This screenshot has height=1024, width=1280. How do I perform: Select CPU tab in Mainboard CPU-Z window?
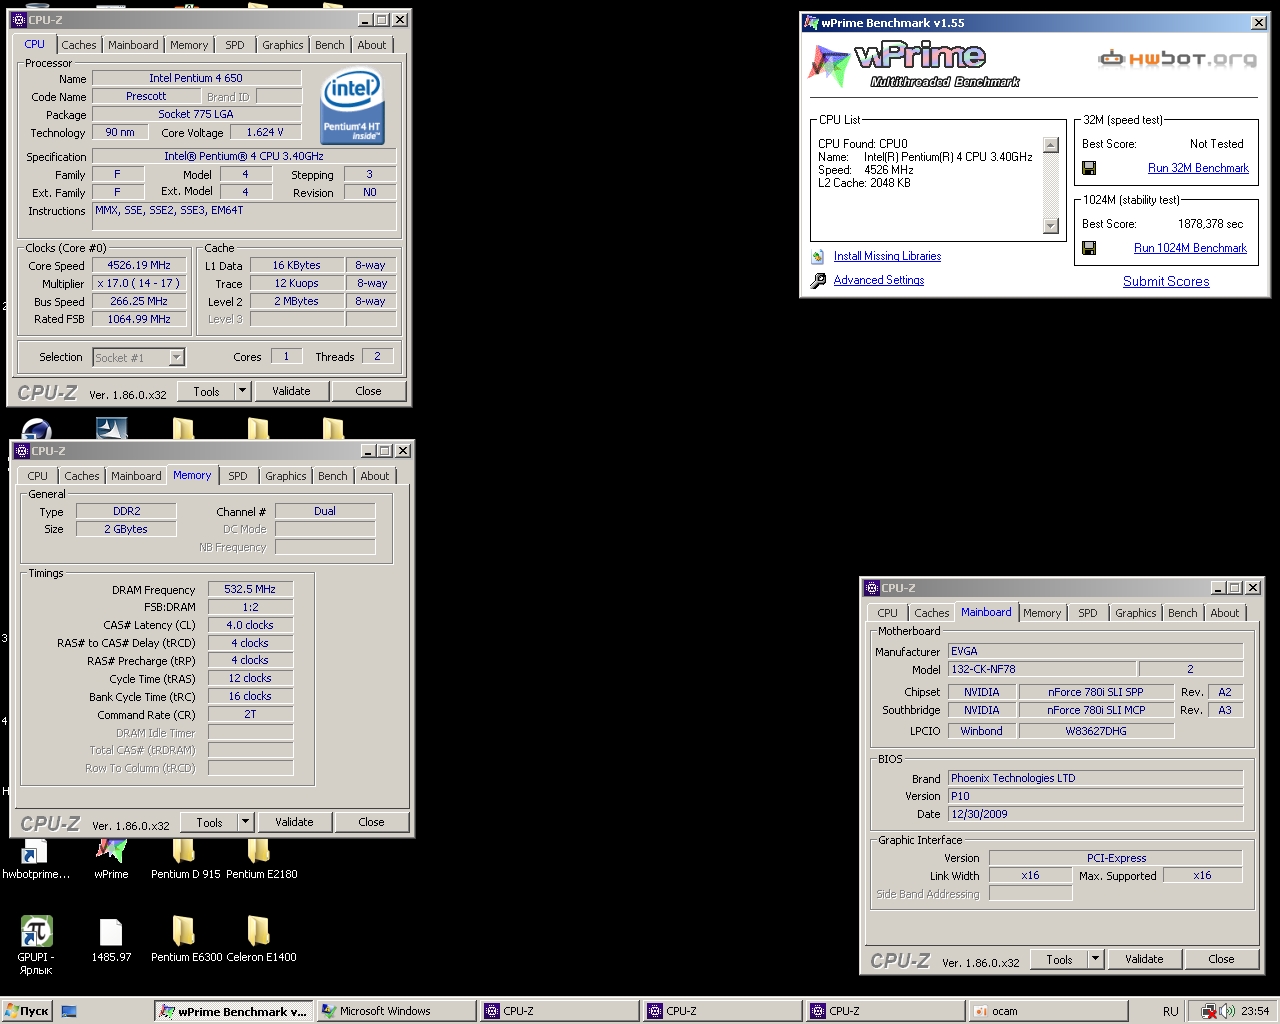(x=887, y=613)
